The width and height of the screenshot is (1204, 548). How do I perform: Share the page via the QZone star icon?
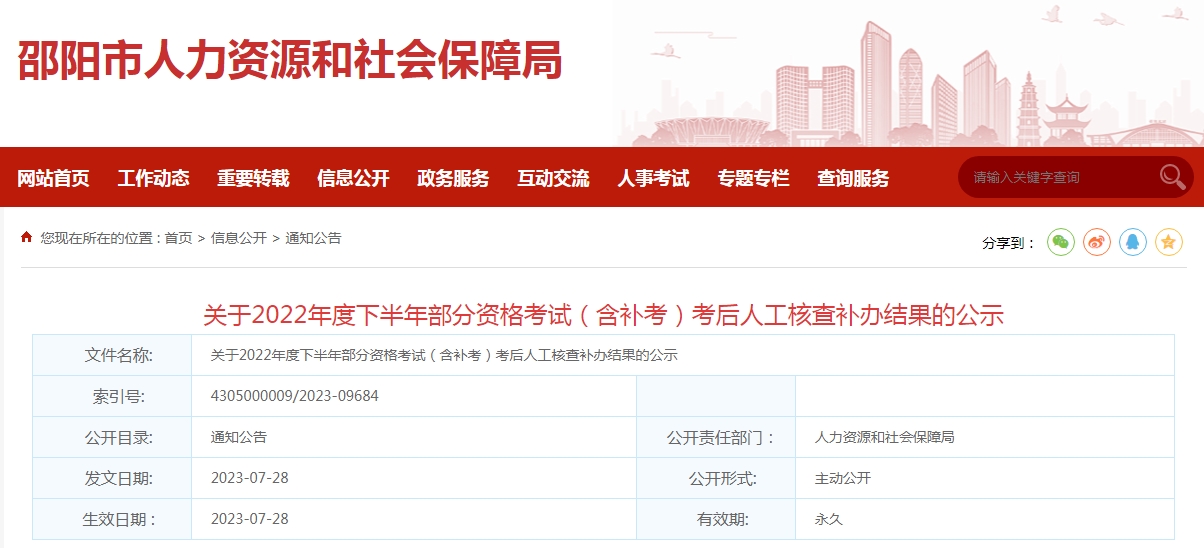pos(1169,242)
